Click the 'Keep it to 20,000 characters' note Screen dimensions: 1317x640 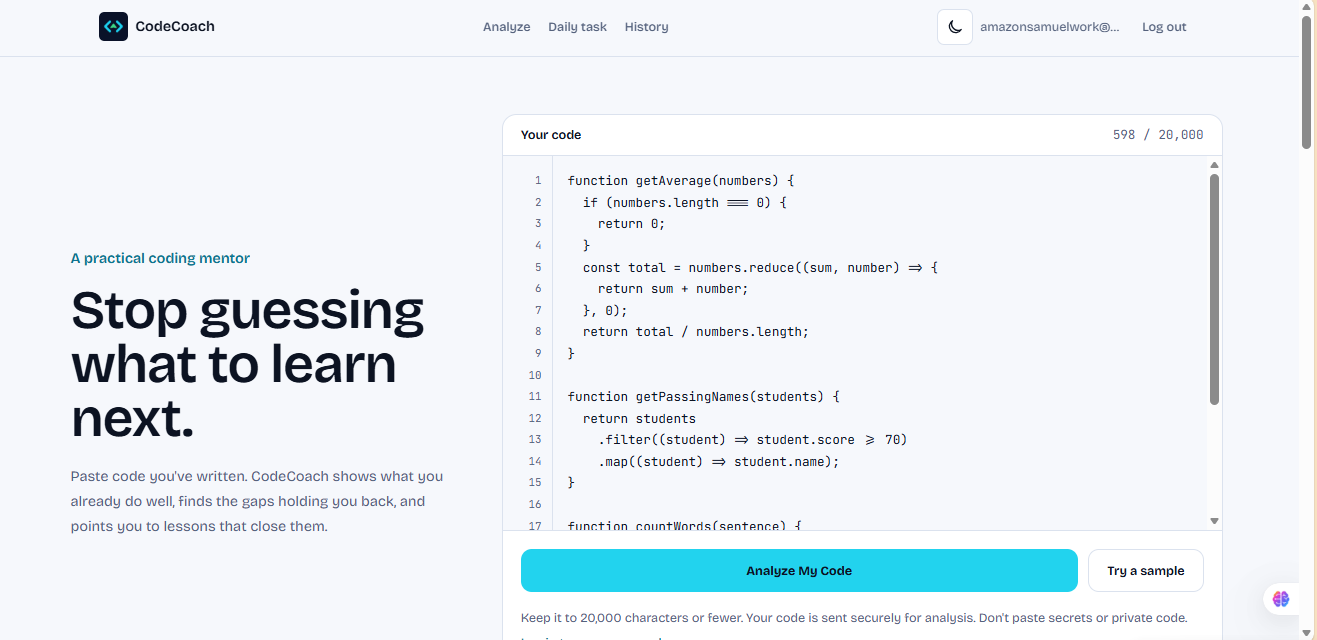tap(854, 618)
